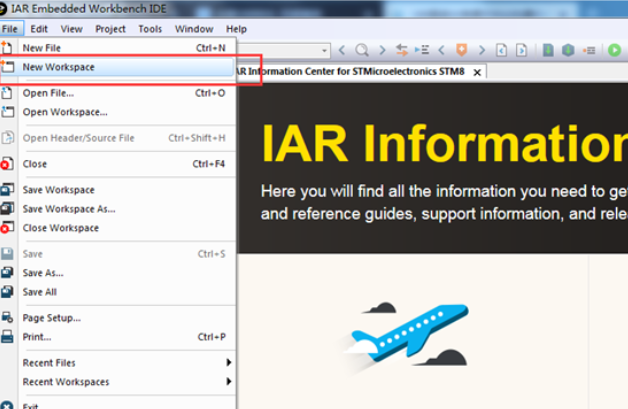Click the green Download and Debug button

[x=614, y=50]
